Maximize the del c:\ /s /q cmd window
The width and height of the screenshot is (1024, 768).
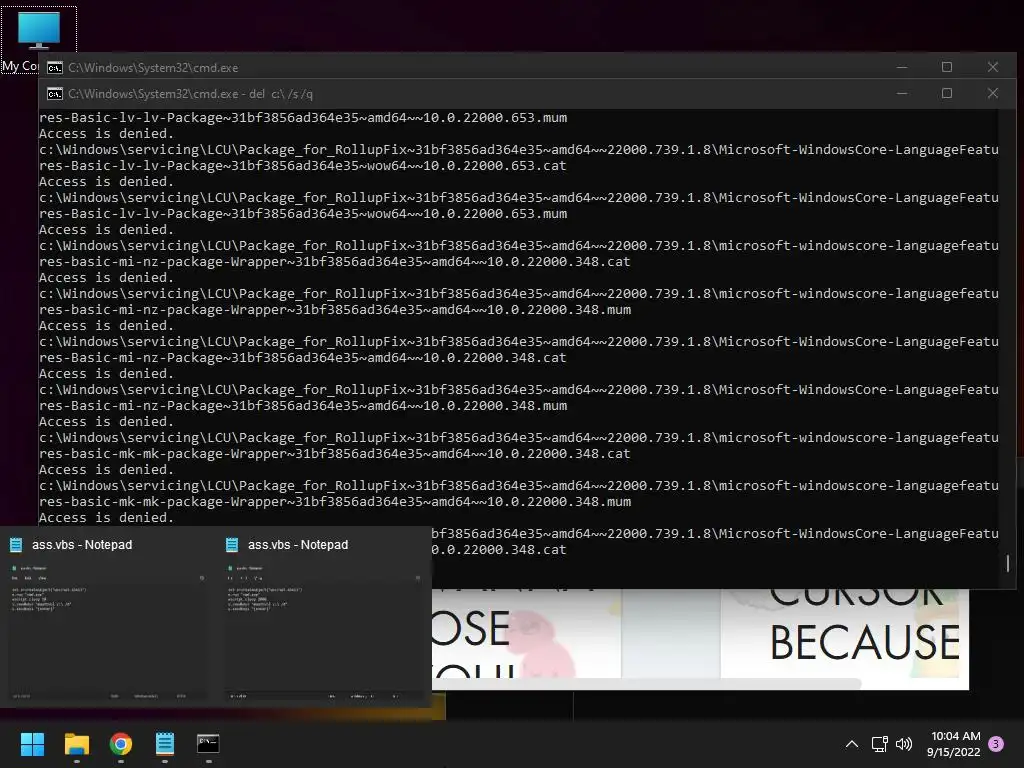[947, 93]
